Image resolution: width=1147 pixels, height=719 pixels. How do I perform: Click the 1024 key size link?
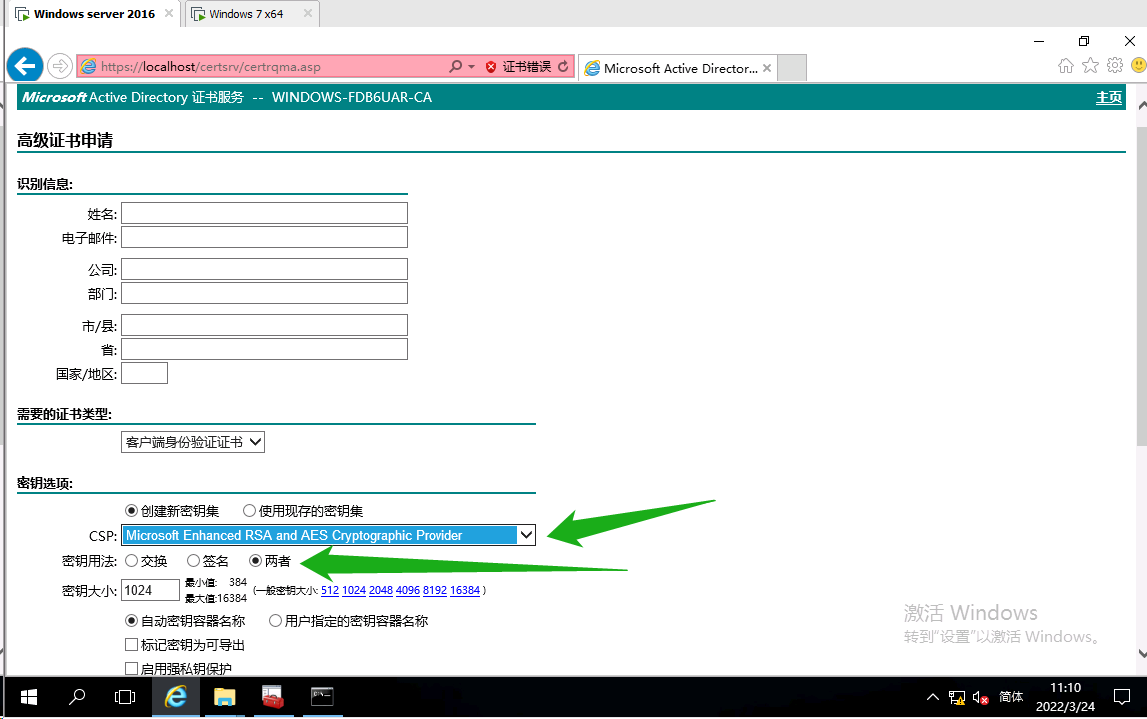[x=354, y=590]
